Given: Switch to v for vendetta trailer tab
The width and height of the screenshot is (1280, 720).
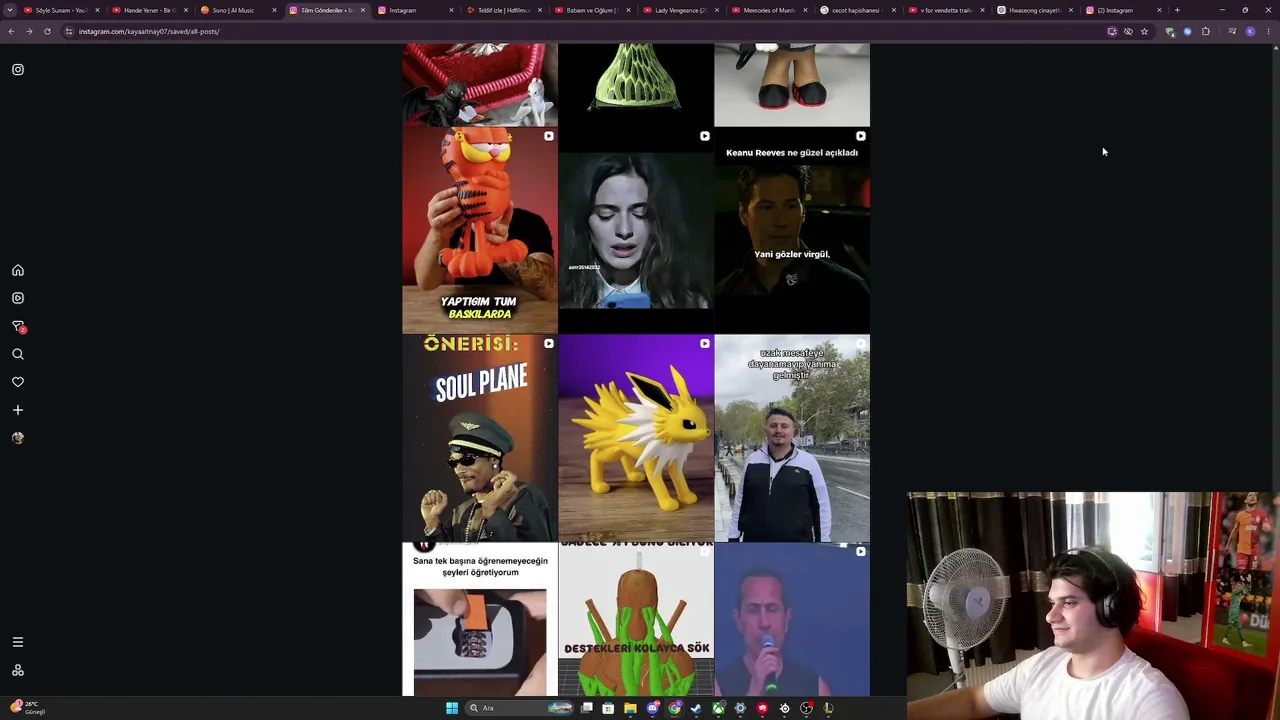Looking at the screenshot, I should pos(947,10).
